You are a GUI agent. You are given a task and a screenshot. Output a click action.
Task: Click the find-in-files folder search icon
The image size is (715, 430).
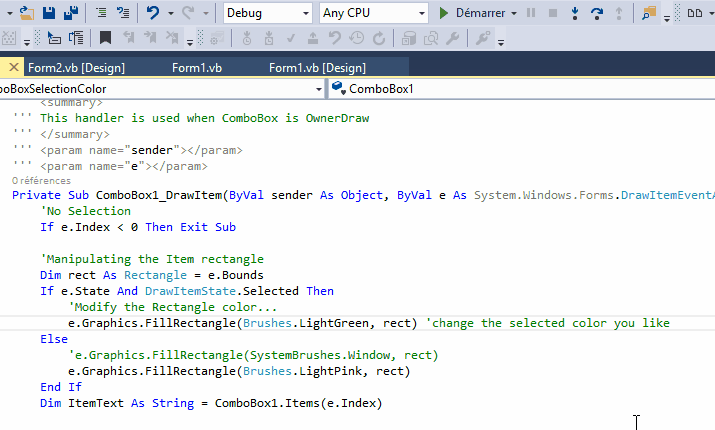pos(649,13)
